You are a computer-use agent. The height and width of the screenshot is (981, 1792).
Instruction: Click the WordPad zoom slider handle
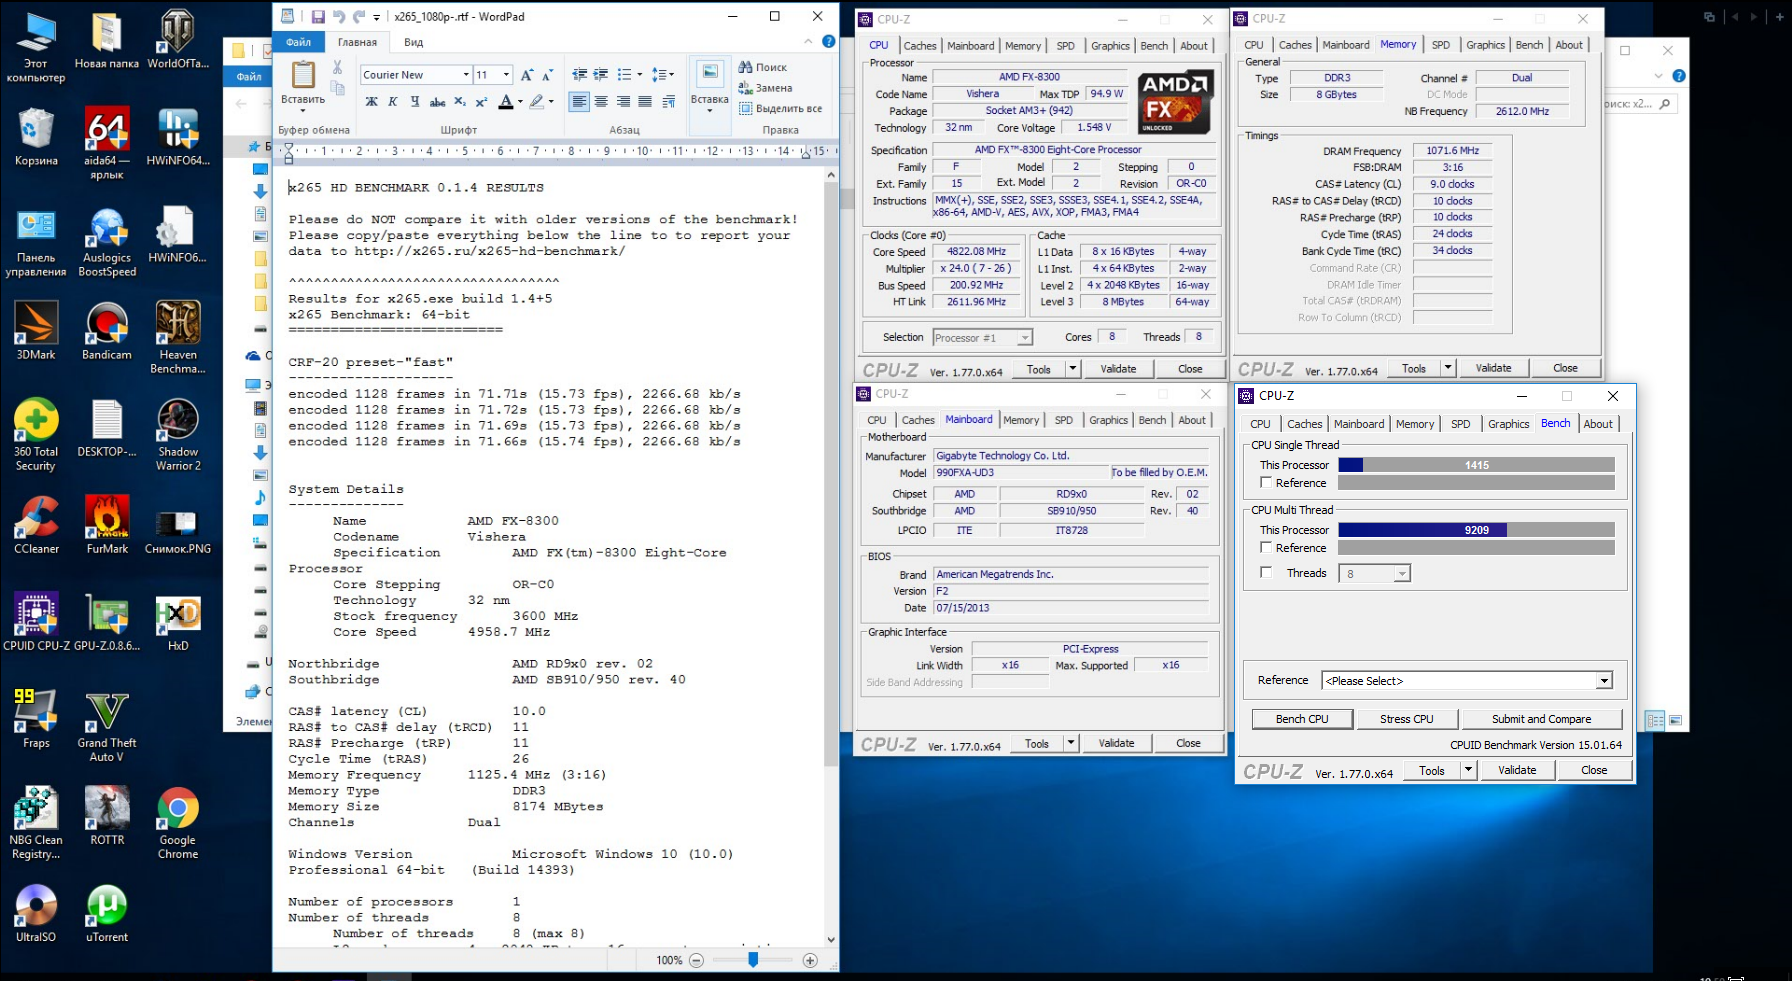click(x=753, y=960)
